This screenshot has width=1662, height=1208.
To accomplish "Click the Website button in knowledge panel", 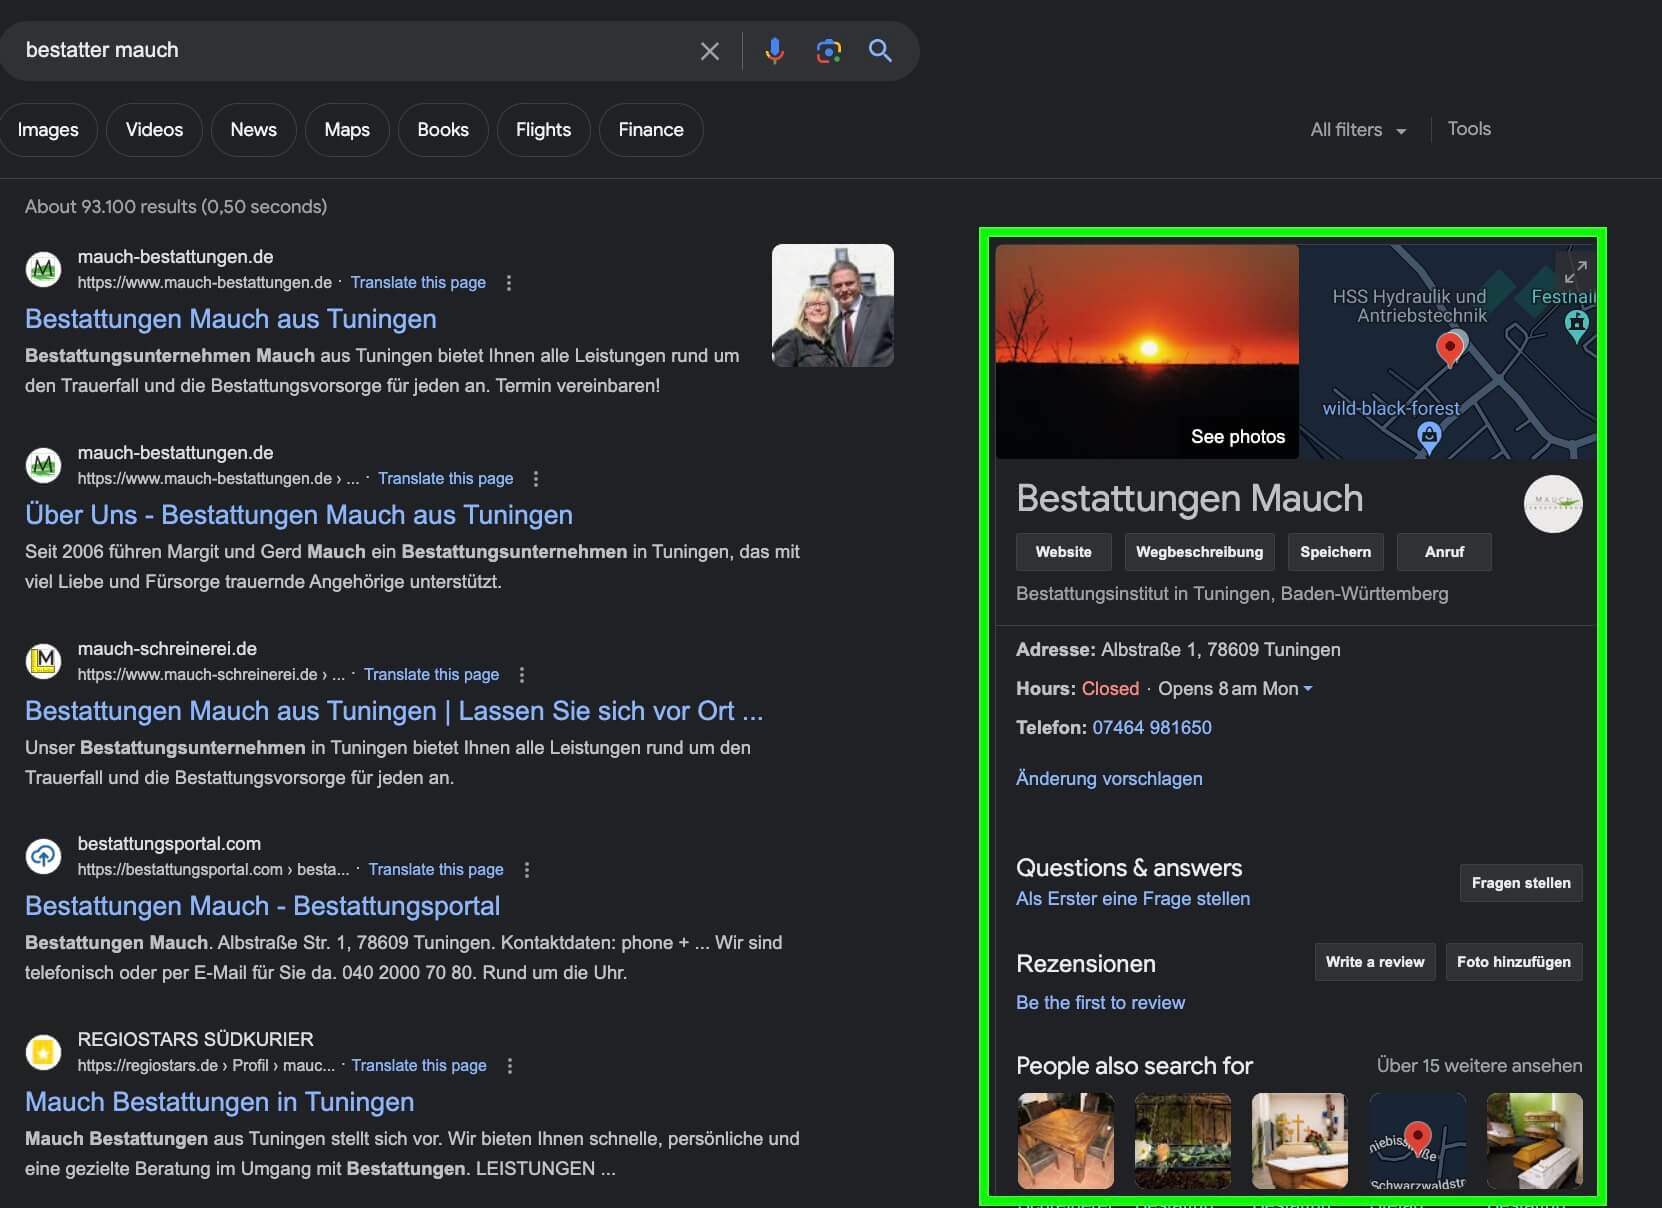I will [x=1064, y=552].
